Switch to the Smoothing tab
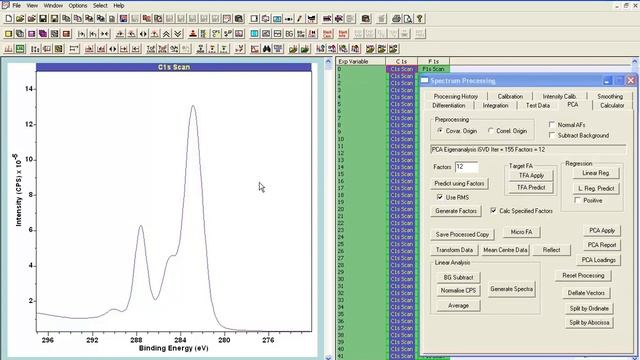Viewport: 640px width, 360px height. coord(610,96)
